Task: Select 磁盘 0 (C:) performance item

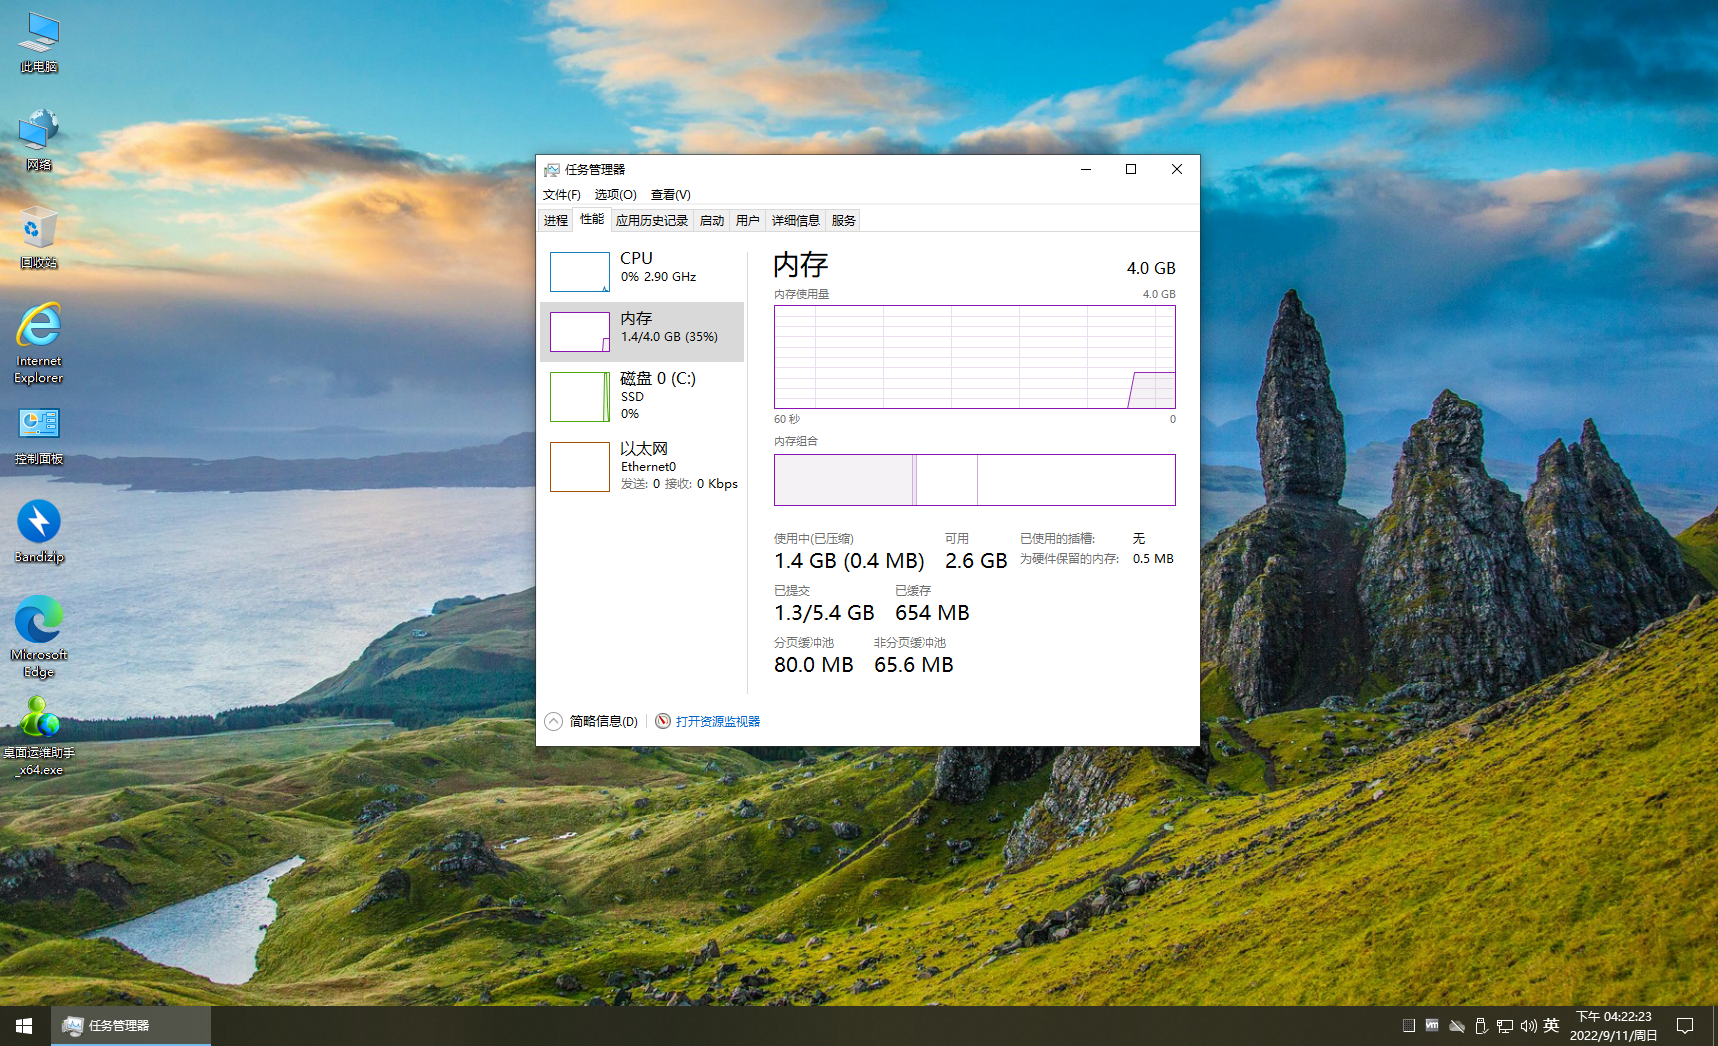Action: [642, 396]
